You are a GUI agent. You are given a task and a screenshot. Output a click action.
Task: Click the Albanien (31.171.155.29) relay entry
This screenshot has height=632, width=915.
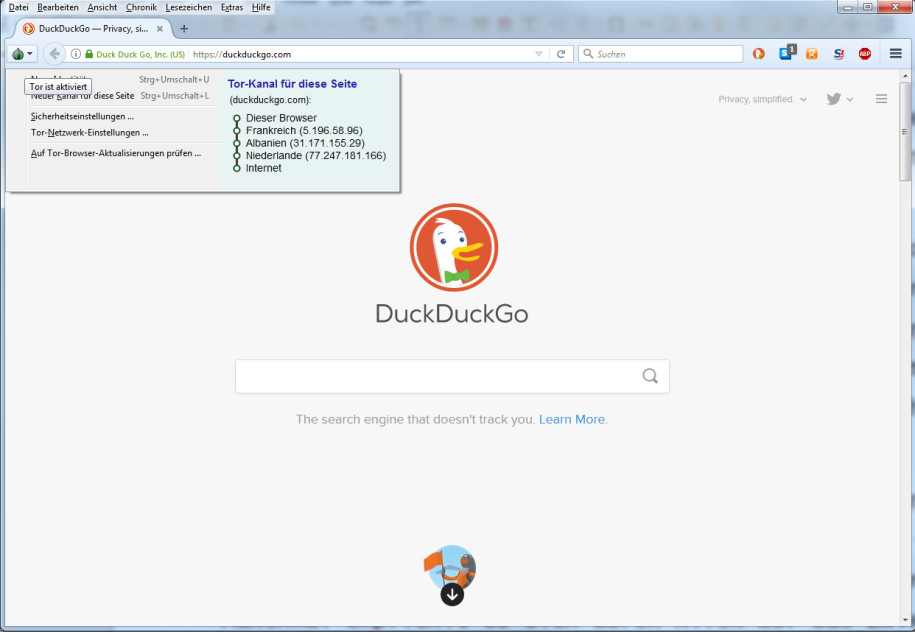coord(305,143)
